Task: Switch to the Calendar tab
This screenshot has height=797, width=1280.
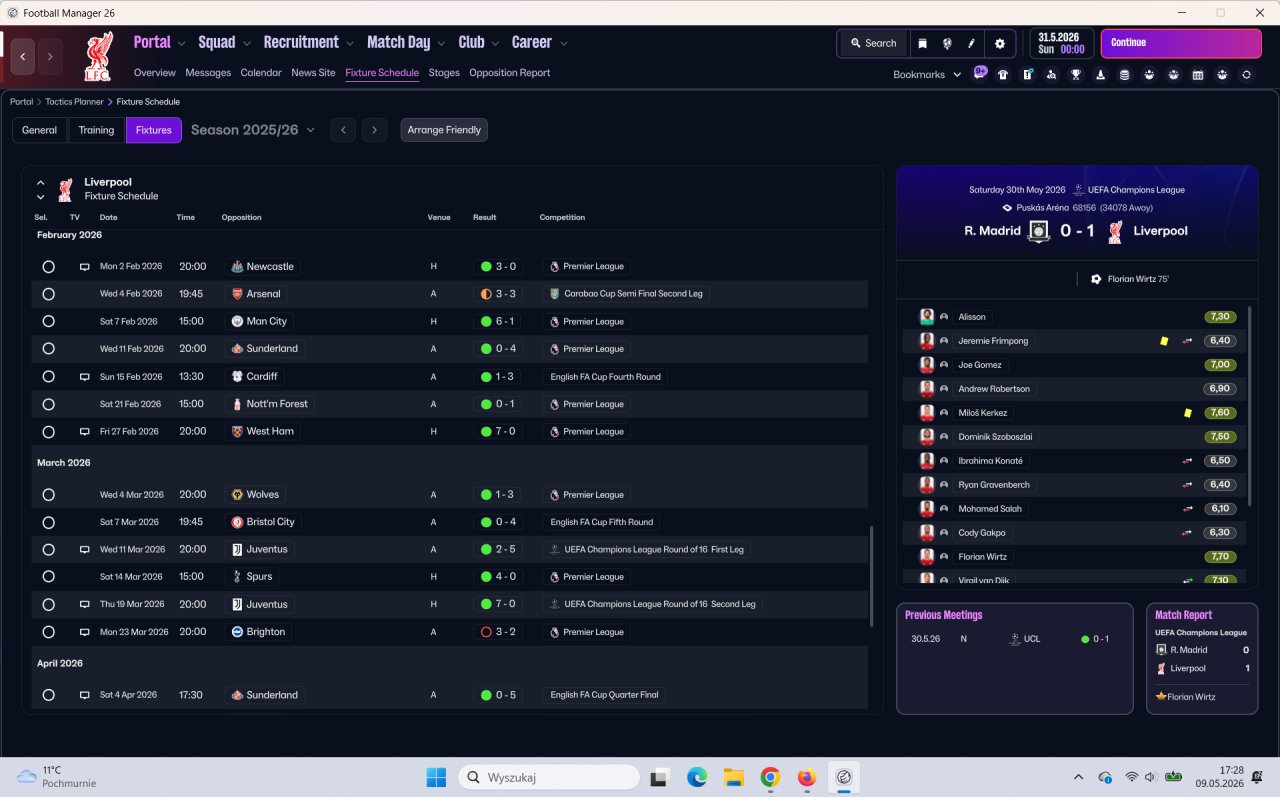Action: tap(261, 73)
